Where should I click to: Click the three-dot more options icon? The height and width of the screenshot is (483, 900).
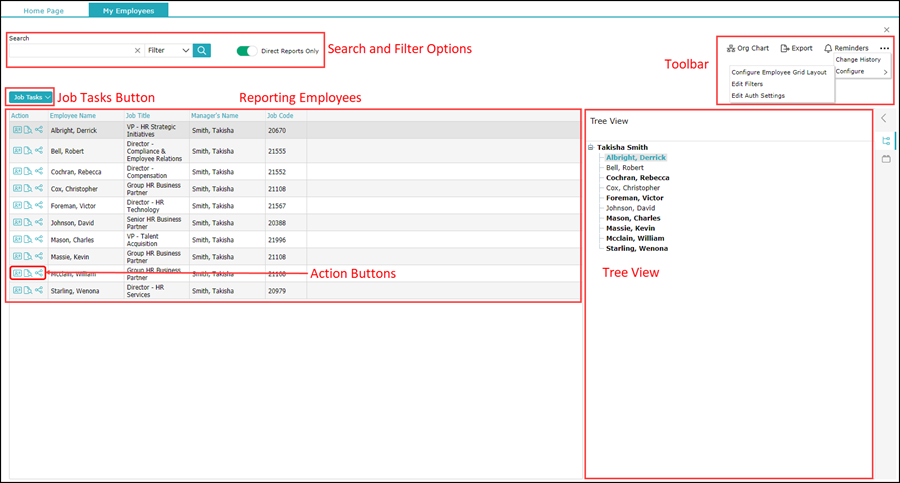pyautogui.click(x=884, y=48)
